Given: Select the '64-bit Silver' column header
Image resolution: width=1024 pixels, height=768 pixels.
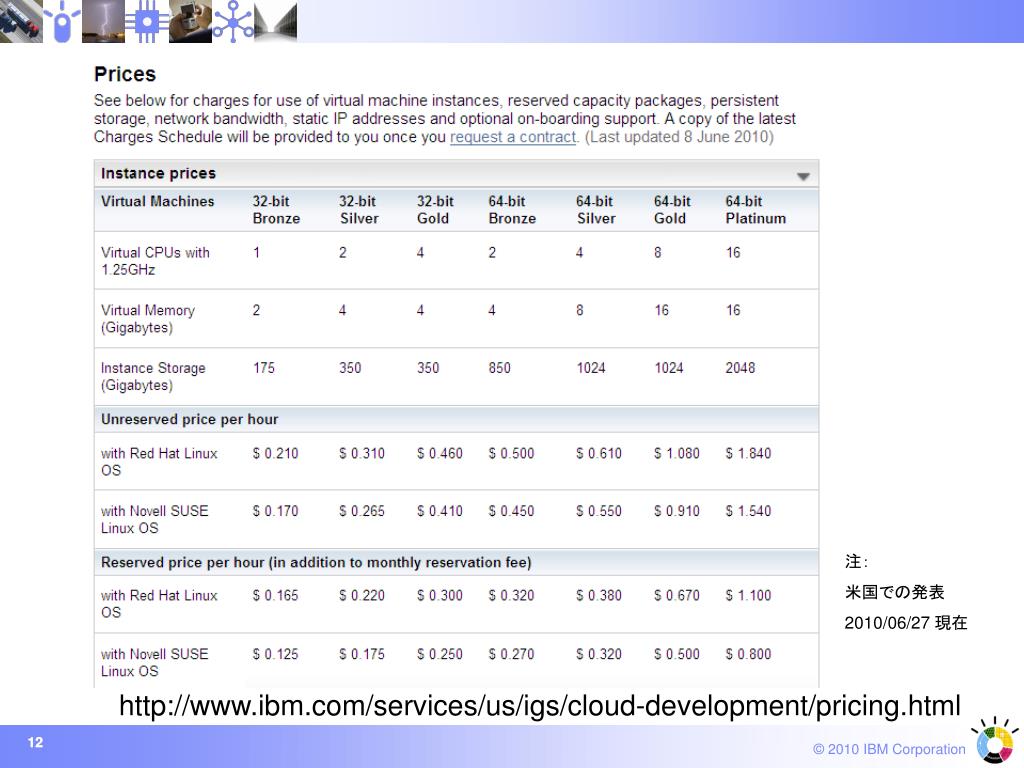Looking at the screenshot, I should 596,210.
